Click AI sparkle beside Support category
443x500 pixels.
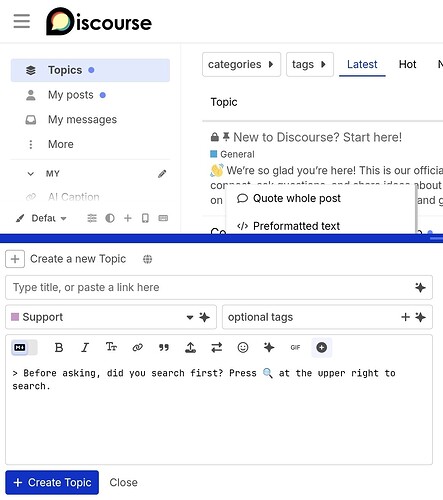204,317
